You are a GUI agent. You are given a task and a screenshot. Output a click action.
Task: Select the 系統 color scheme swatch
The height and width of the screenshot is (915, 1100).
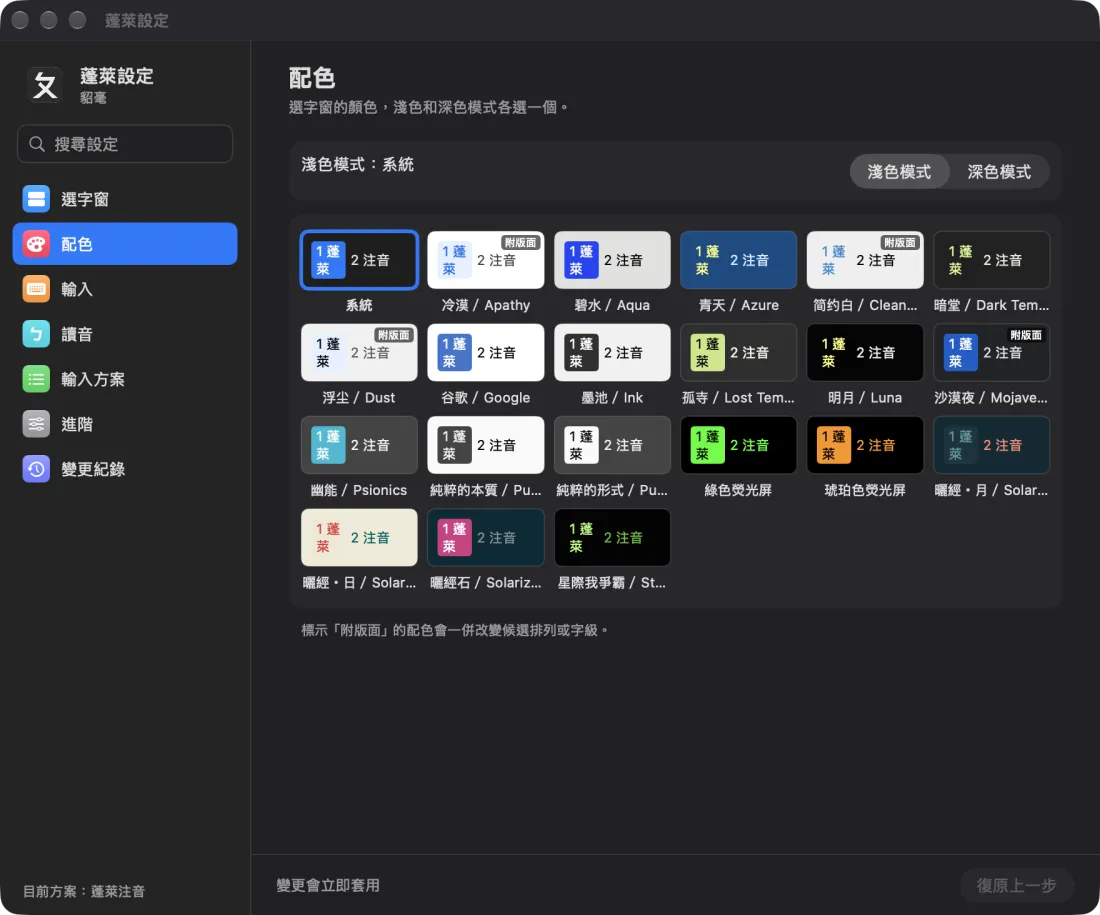[359, 260]
